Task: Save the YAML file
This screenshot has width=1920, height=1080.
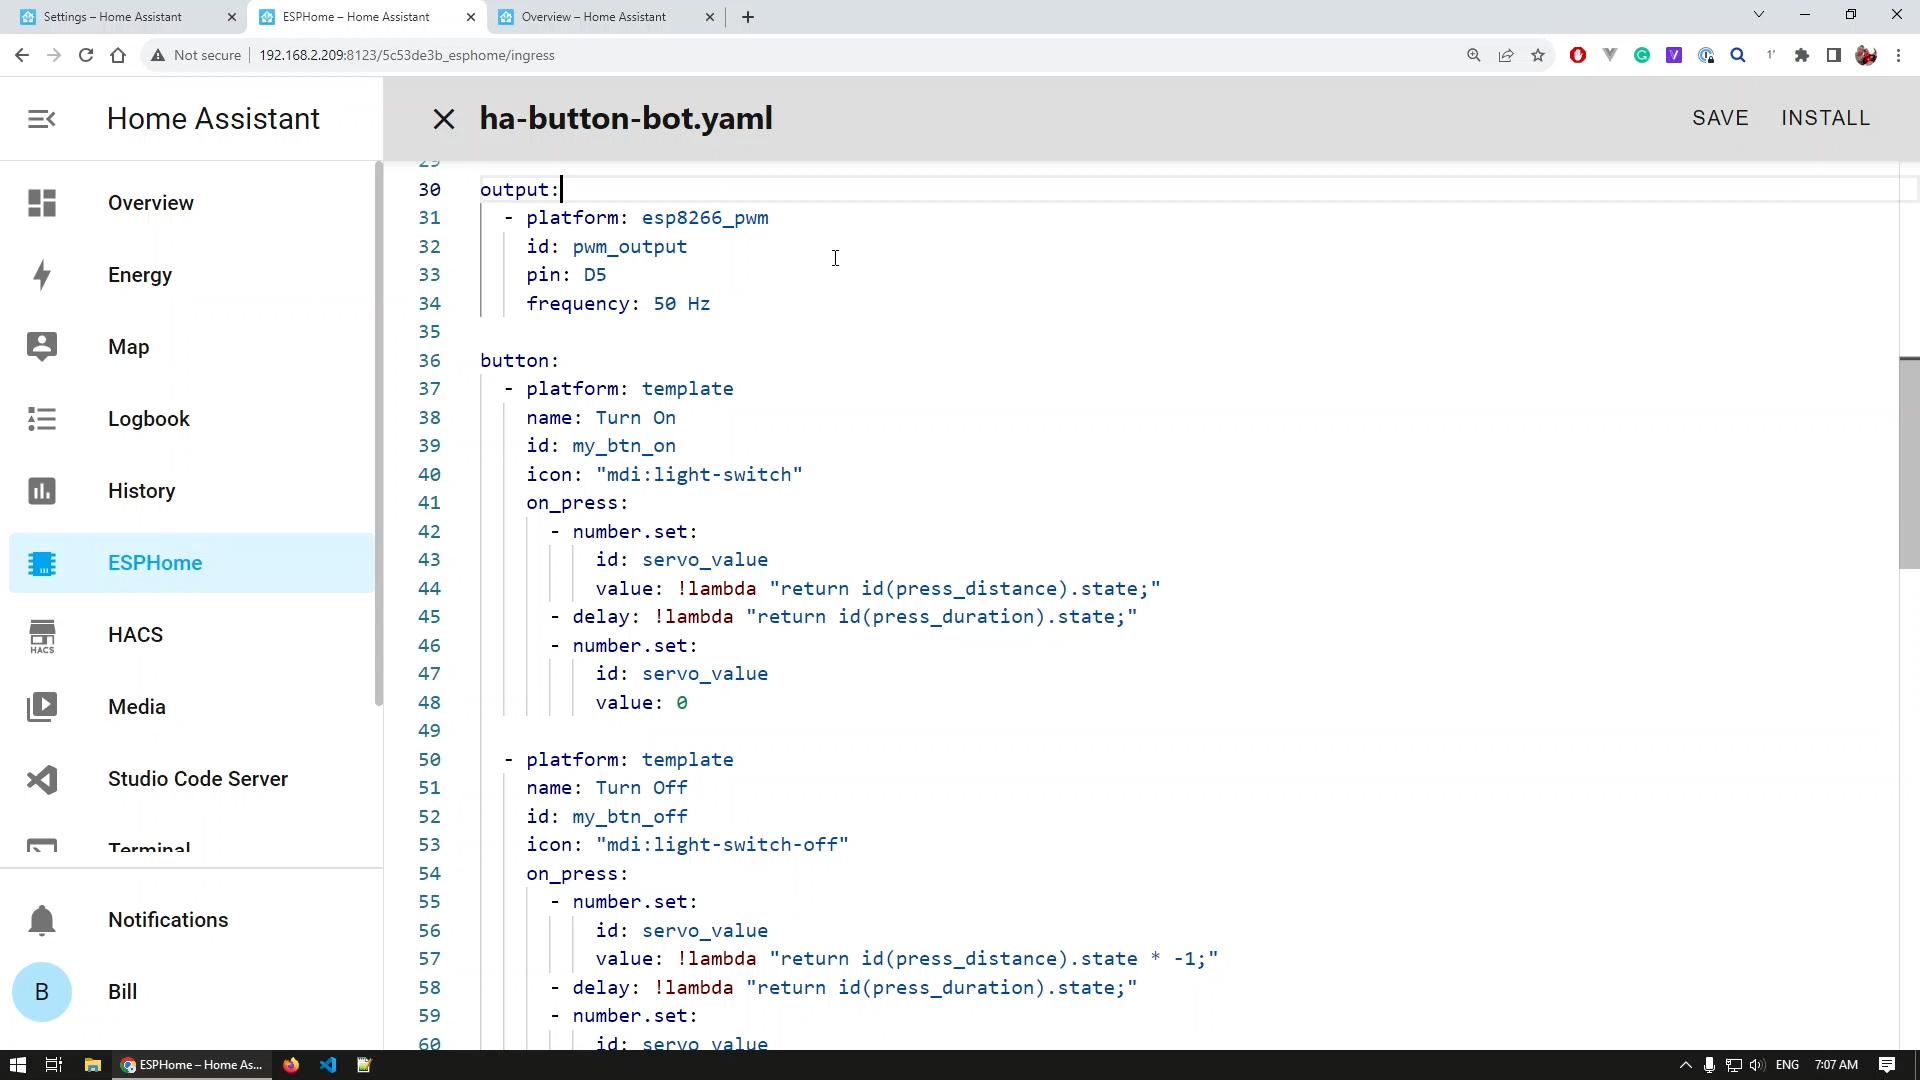Action: click(x=1720, y=118)
